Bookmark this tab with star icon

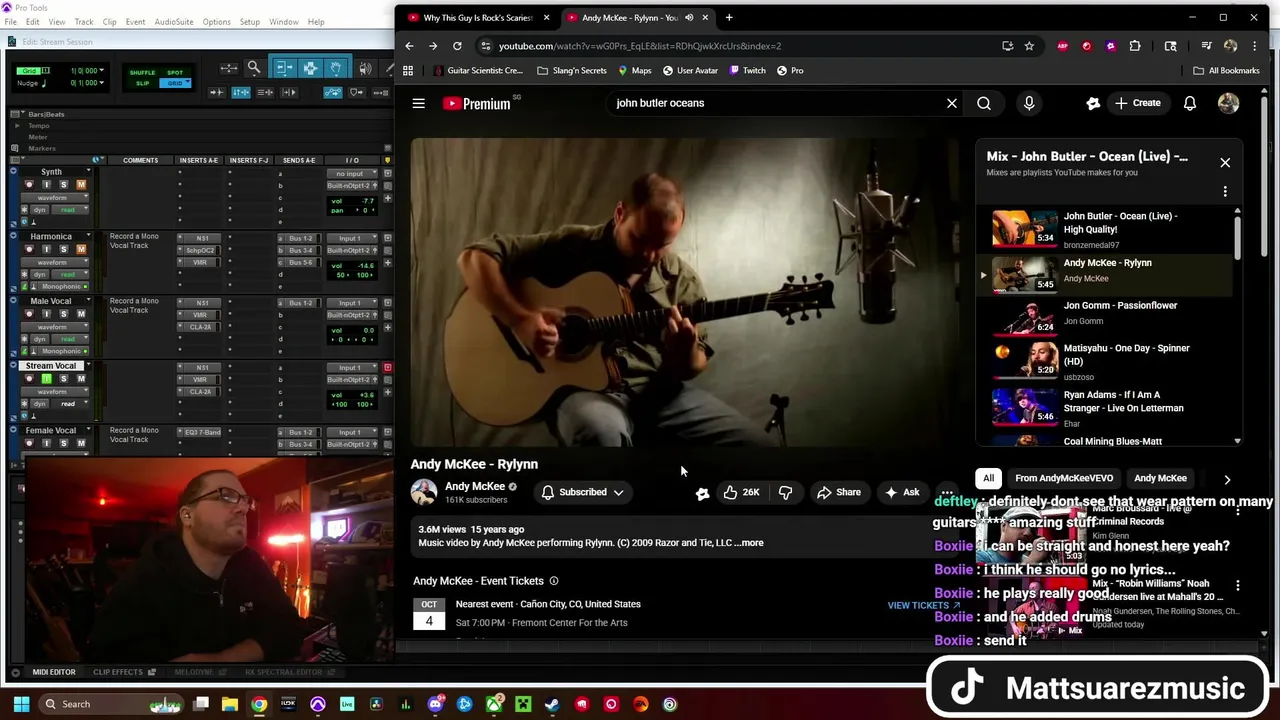(x=1029, y=46)
